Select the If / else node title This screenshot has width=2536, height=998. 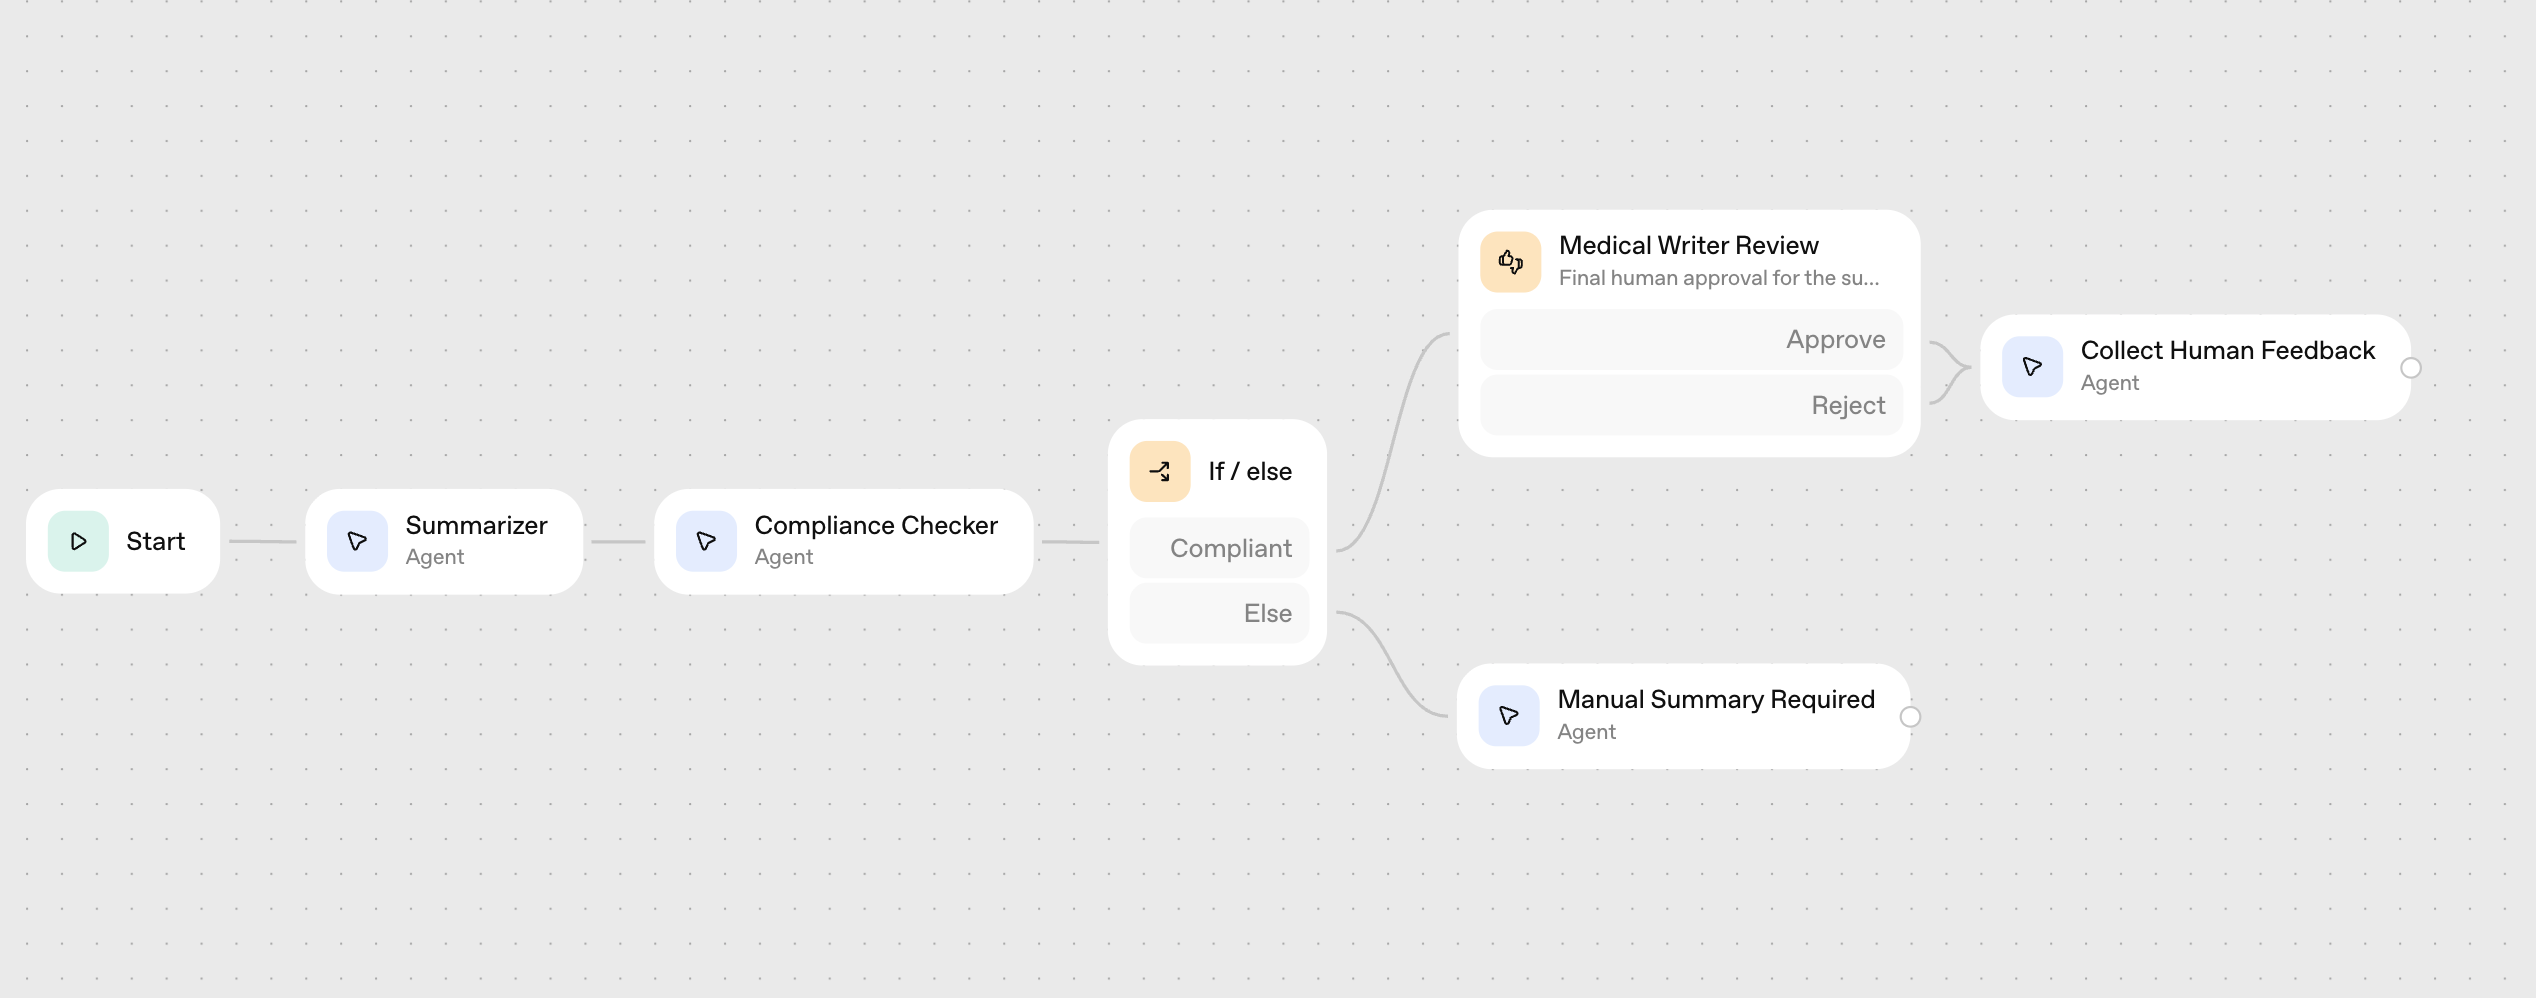click(1249, 471)
